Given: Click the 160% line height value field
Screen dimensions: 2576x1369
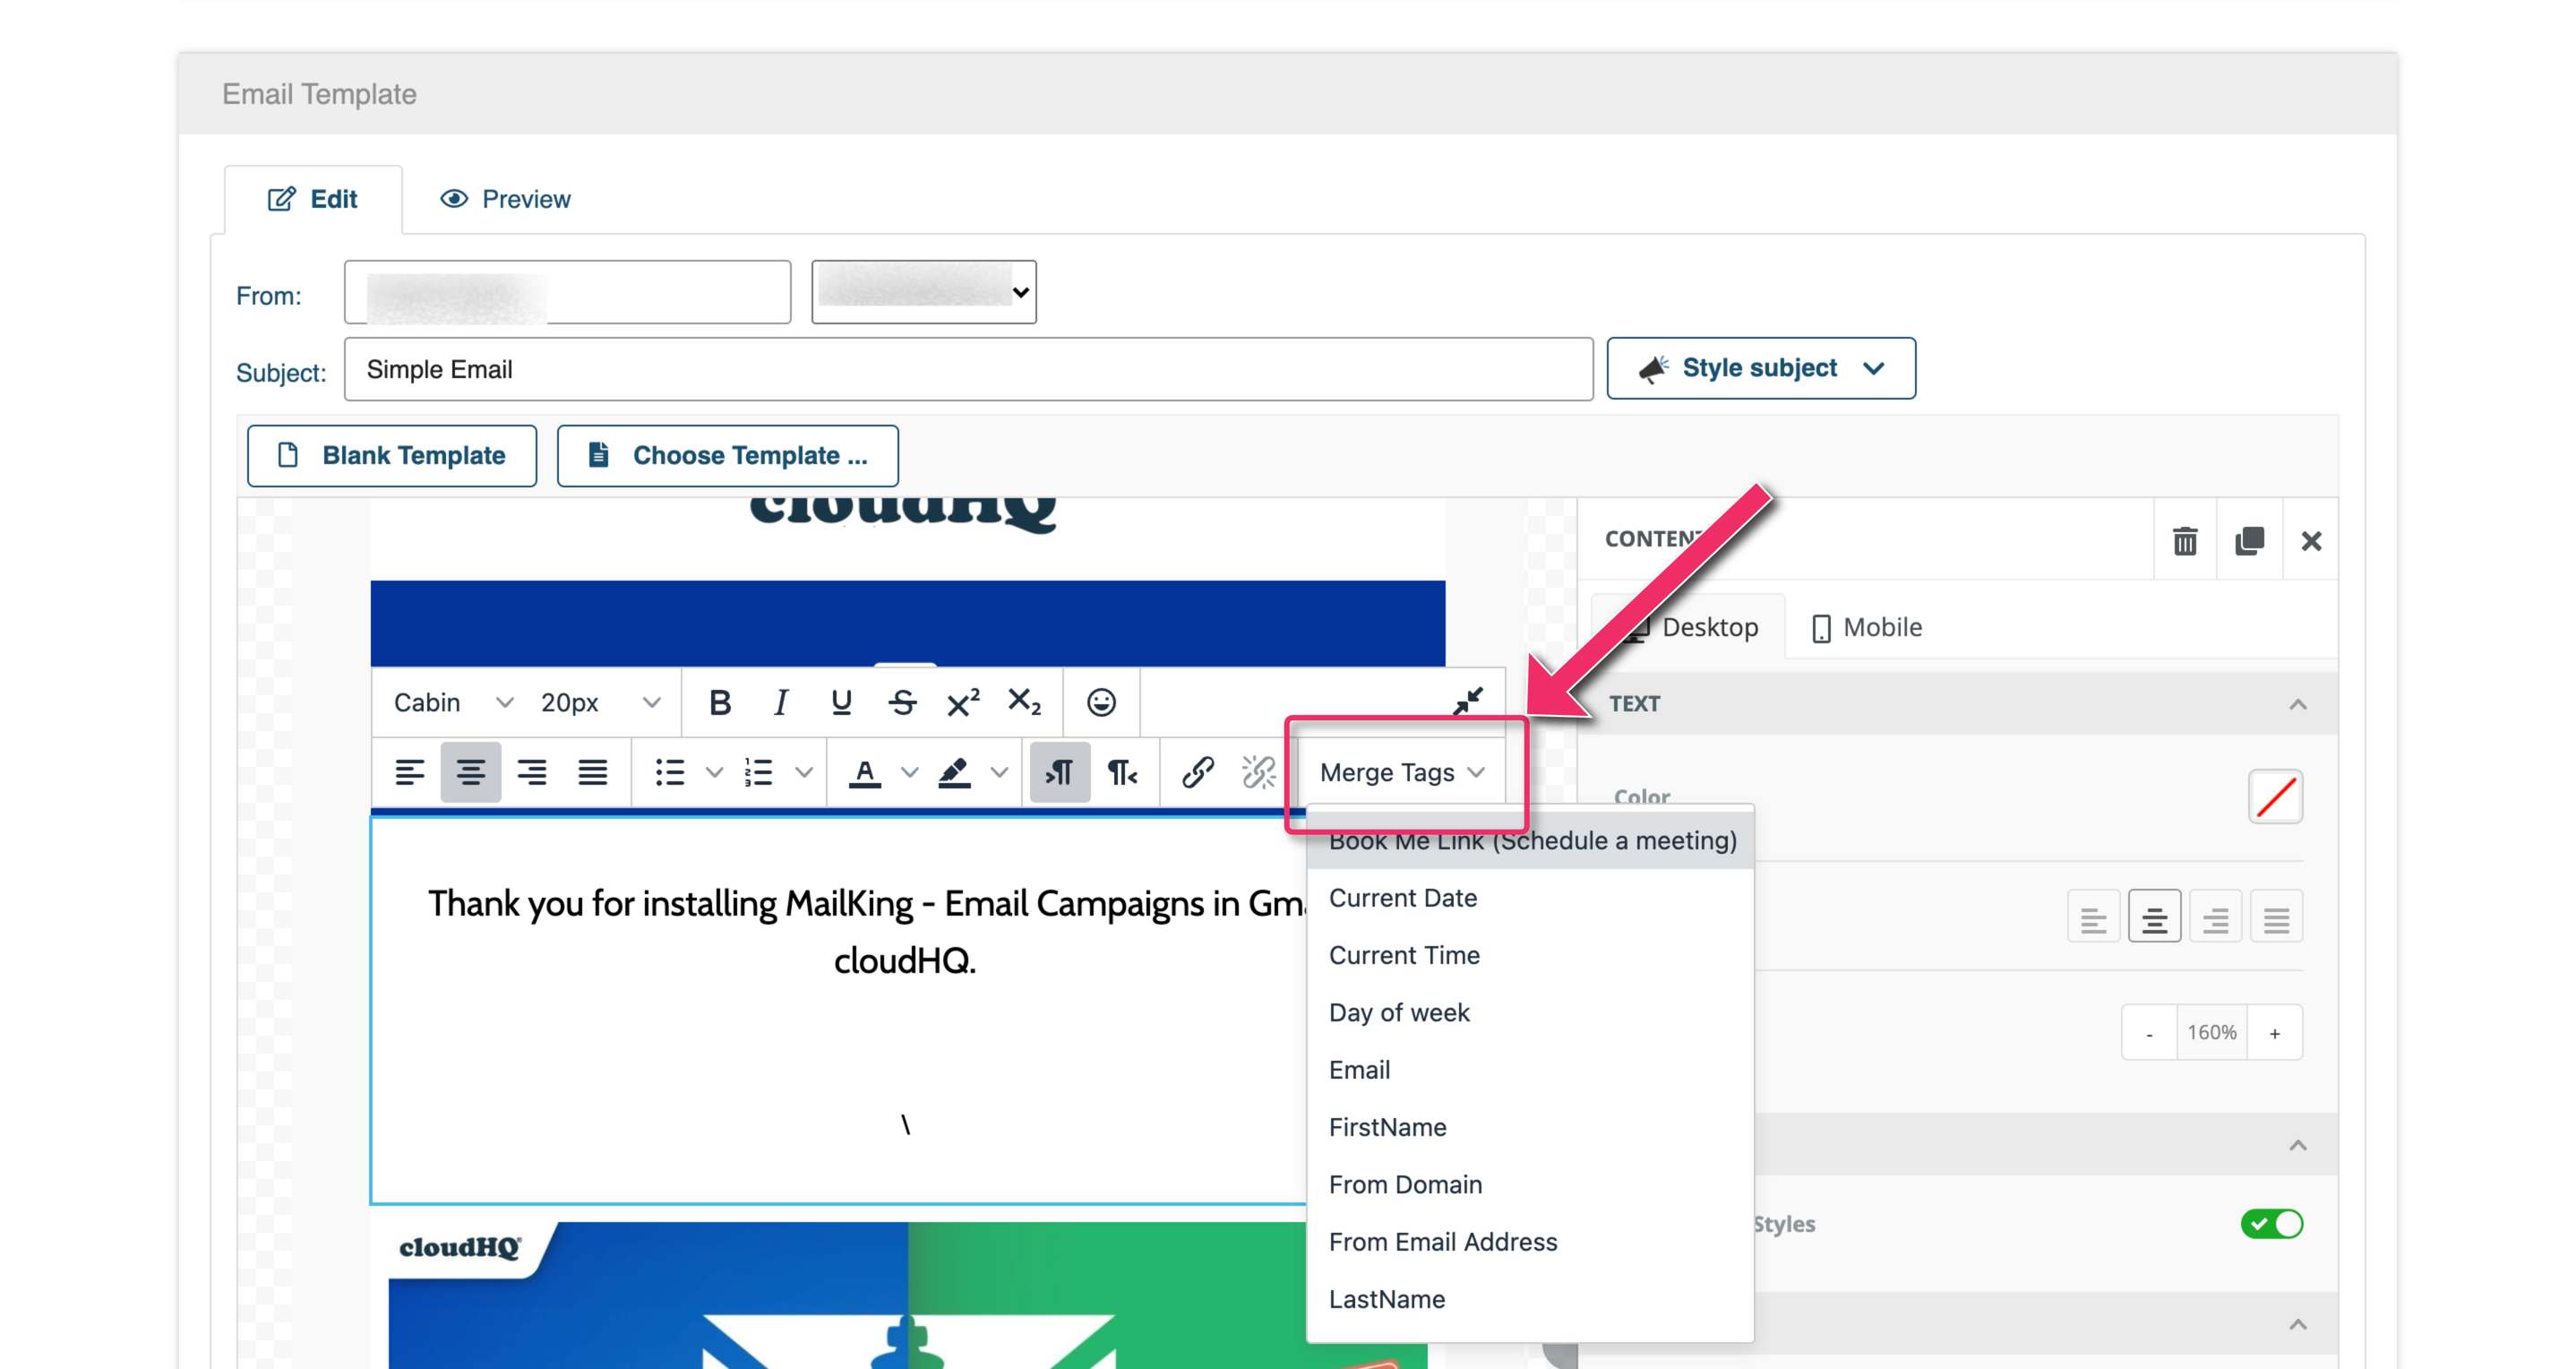Looking at the screenshot, I should tap(2211, 1033).
